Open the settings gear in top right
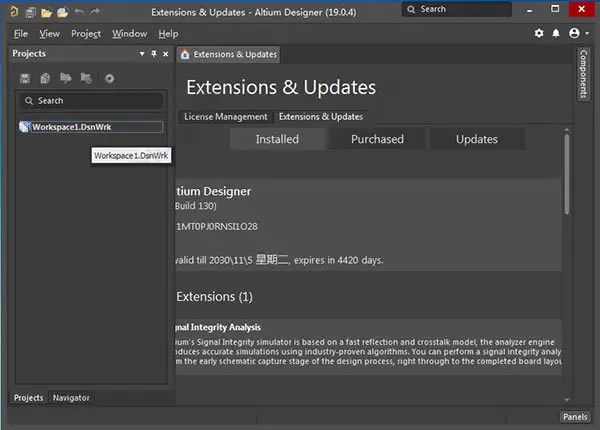This screenshot has width=600, height=430. 539,33
